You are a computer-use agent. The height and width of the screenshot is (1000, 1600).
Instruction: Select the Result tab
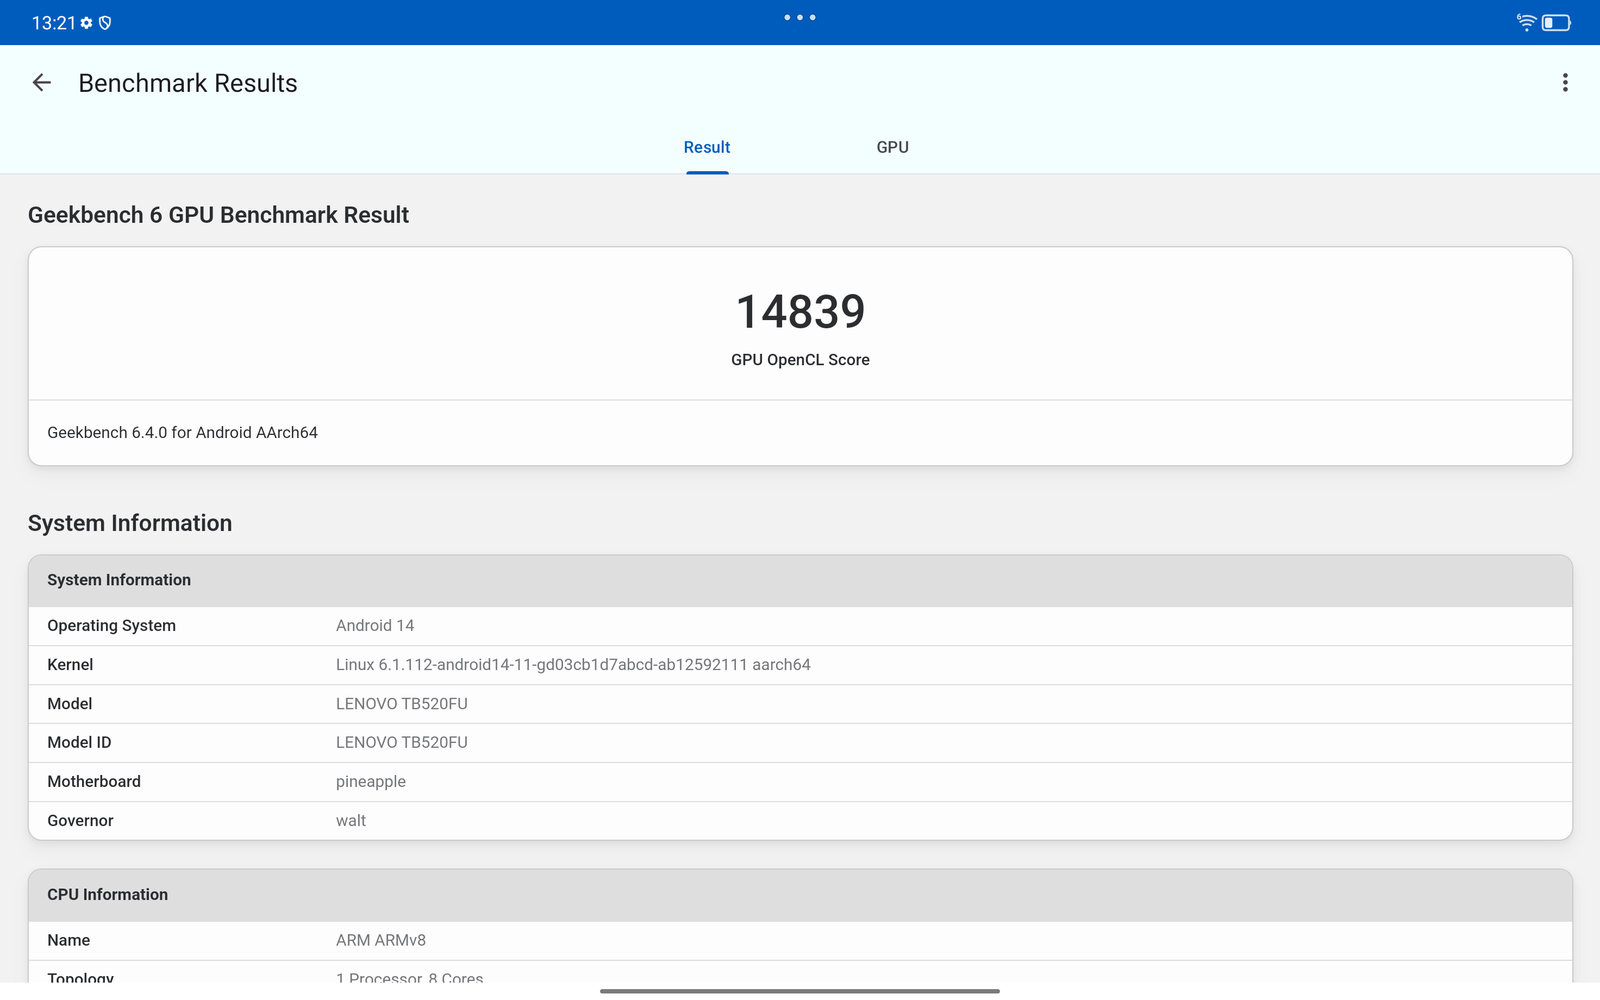tap(707, 147)
